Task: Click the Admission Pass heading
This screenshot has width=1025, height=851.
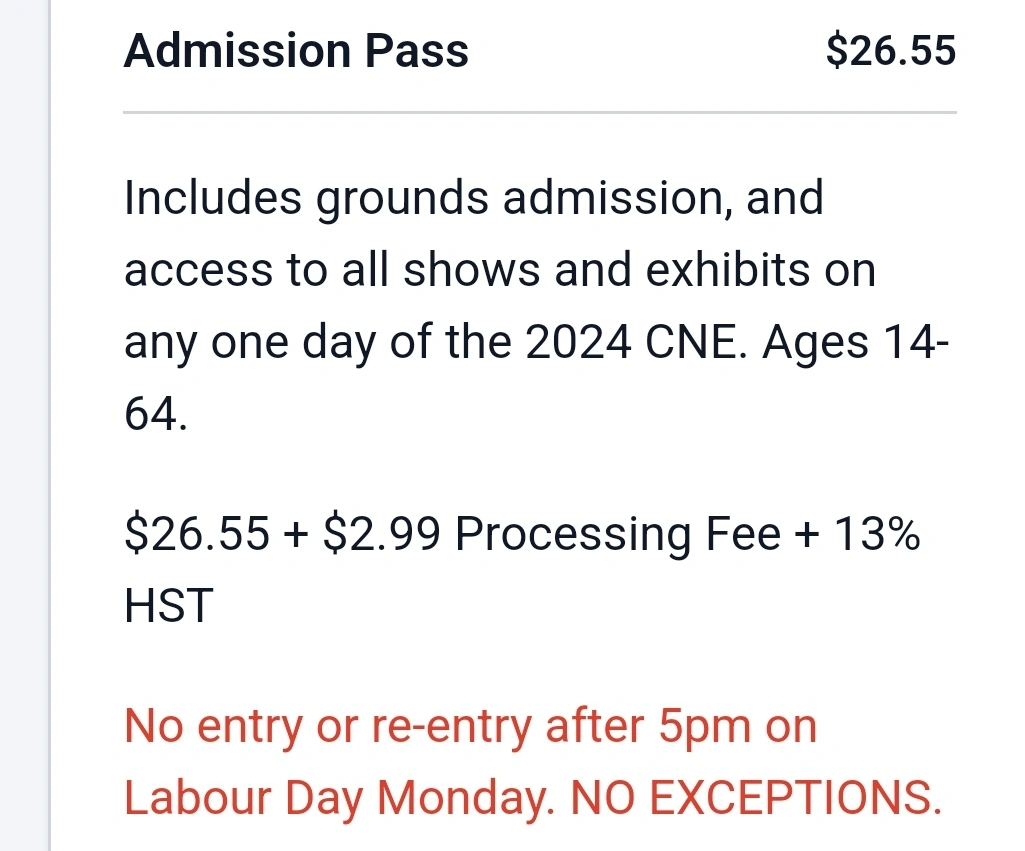Action: 296,51
